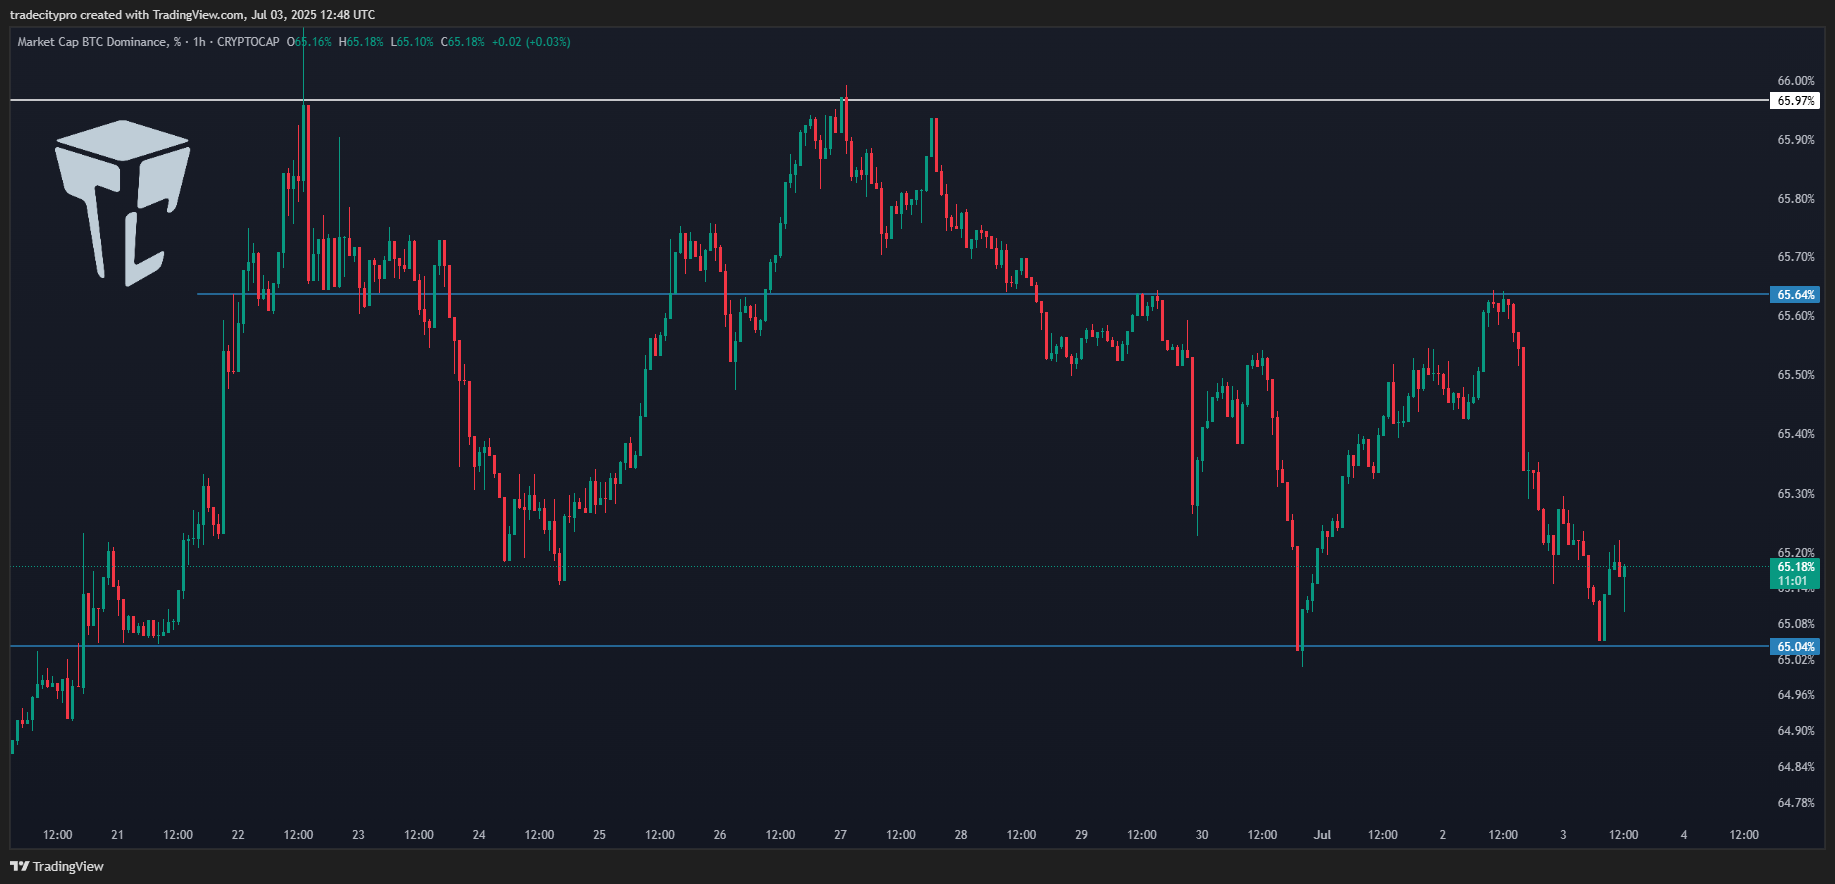Image resolution: width=1835 pixels, height=884 pixels.
Task: Click date 25 on time axis
Action: (x=599, y=835)
